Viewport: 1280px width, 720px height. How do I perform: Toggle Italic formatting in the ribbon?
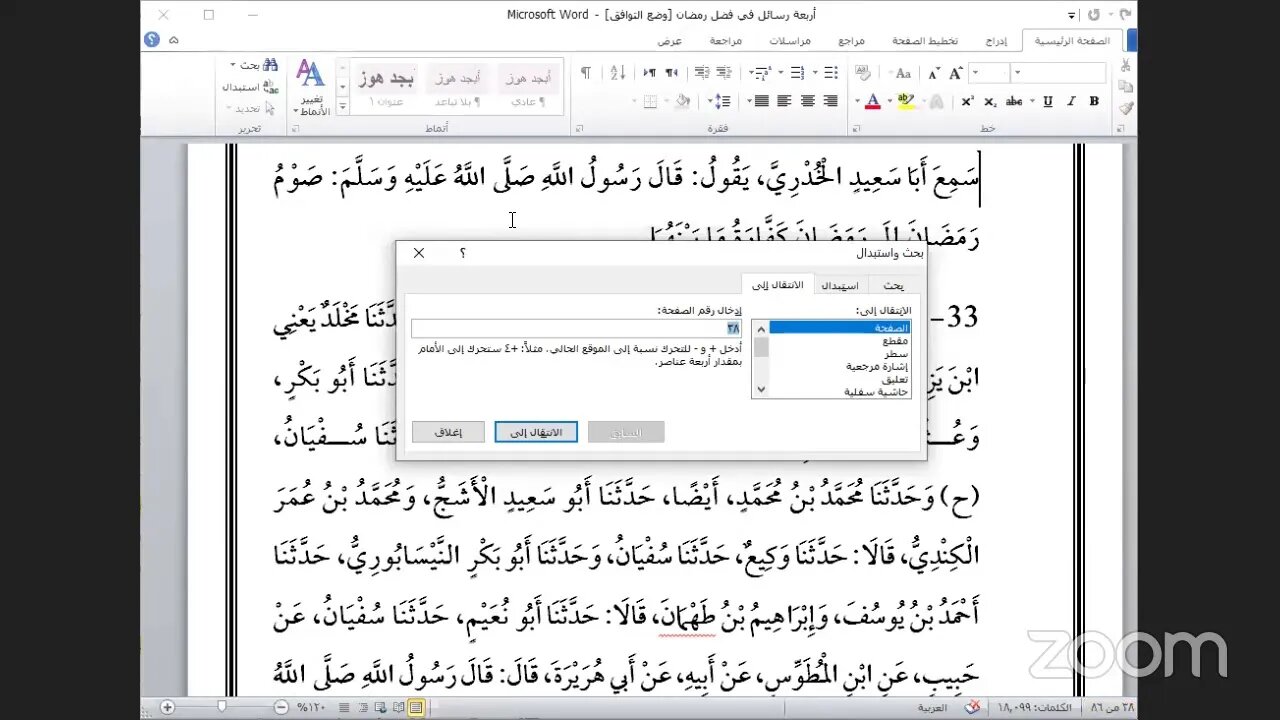(x=1071, y=101)
